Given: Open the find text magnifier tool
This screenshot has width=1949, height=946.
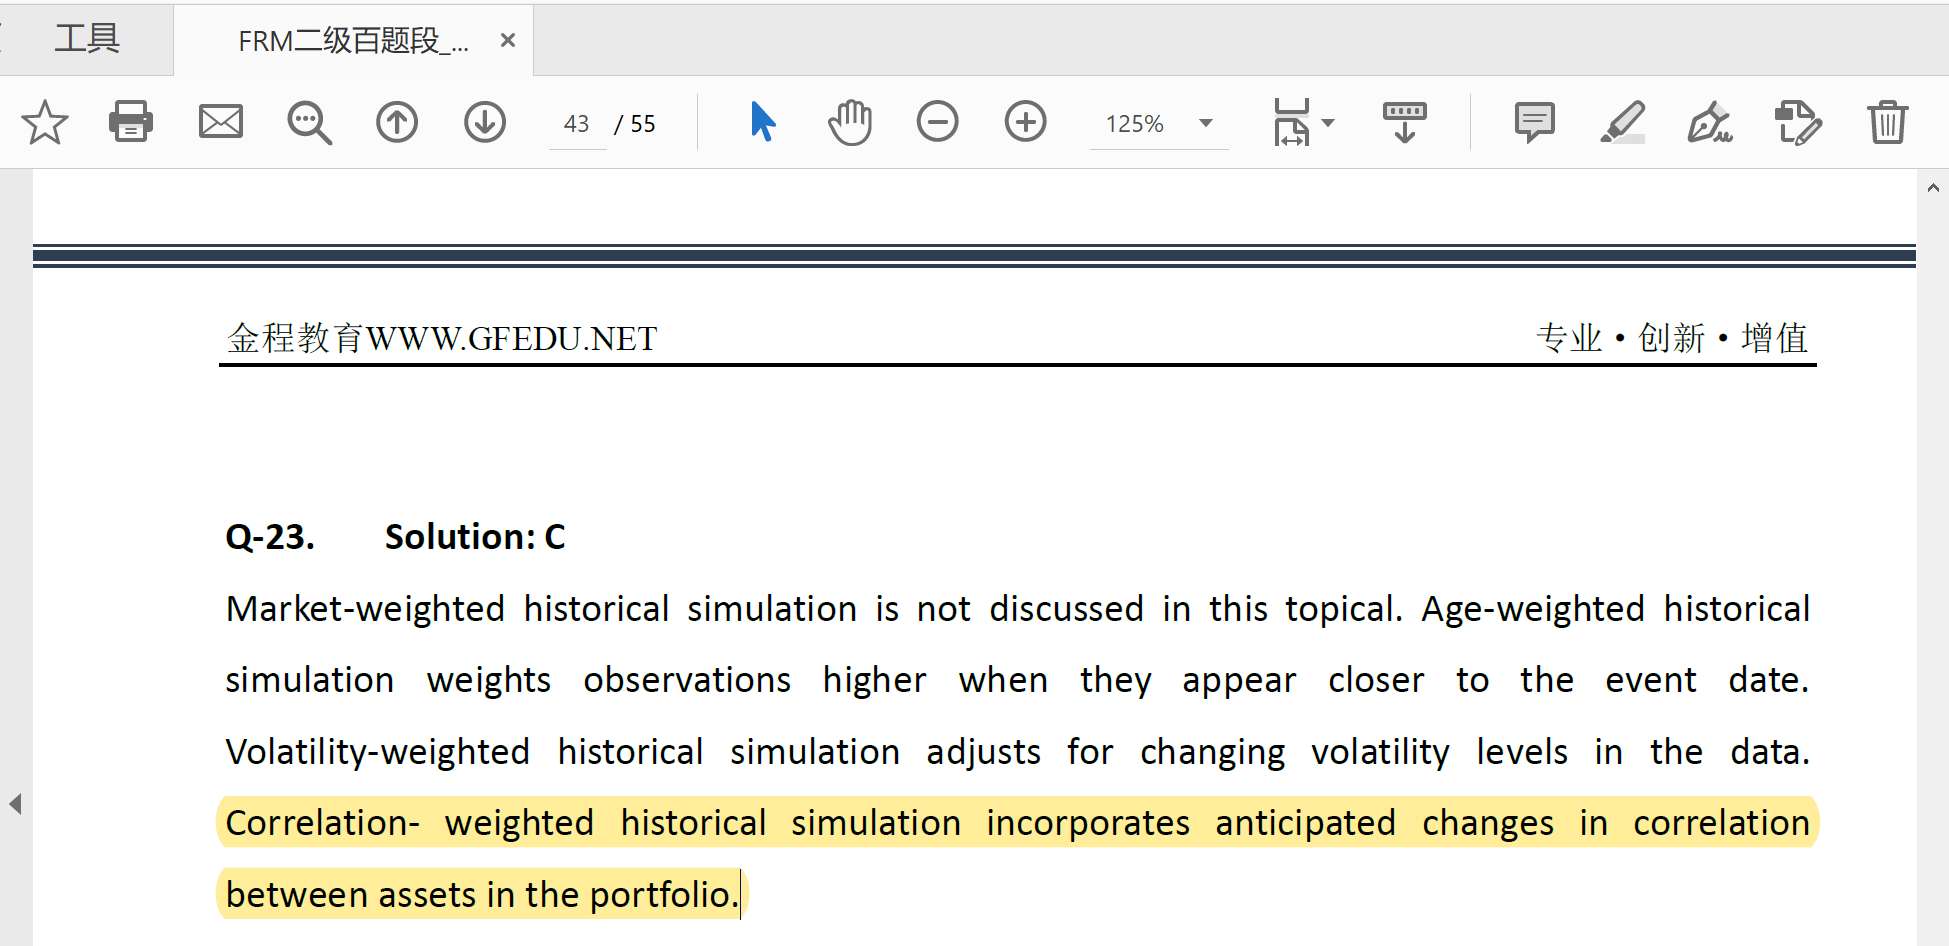Looking at the screenshot, I should 309,123.
